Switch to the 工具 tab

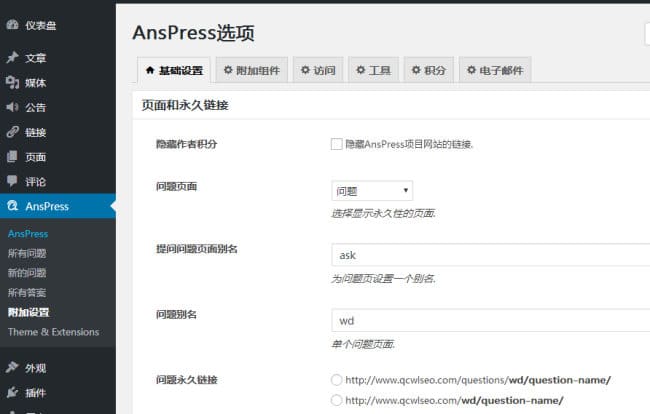tap(374, 70)
